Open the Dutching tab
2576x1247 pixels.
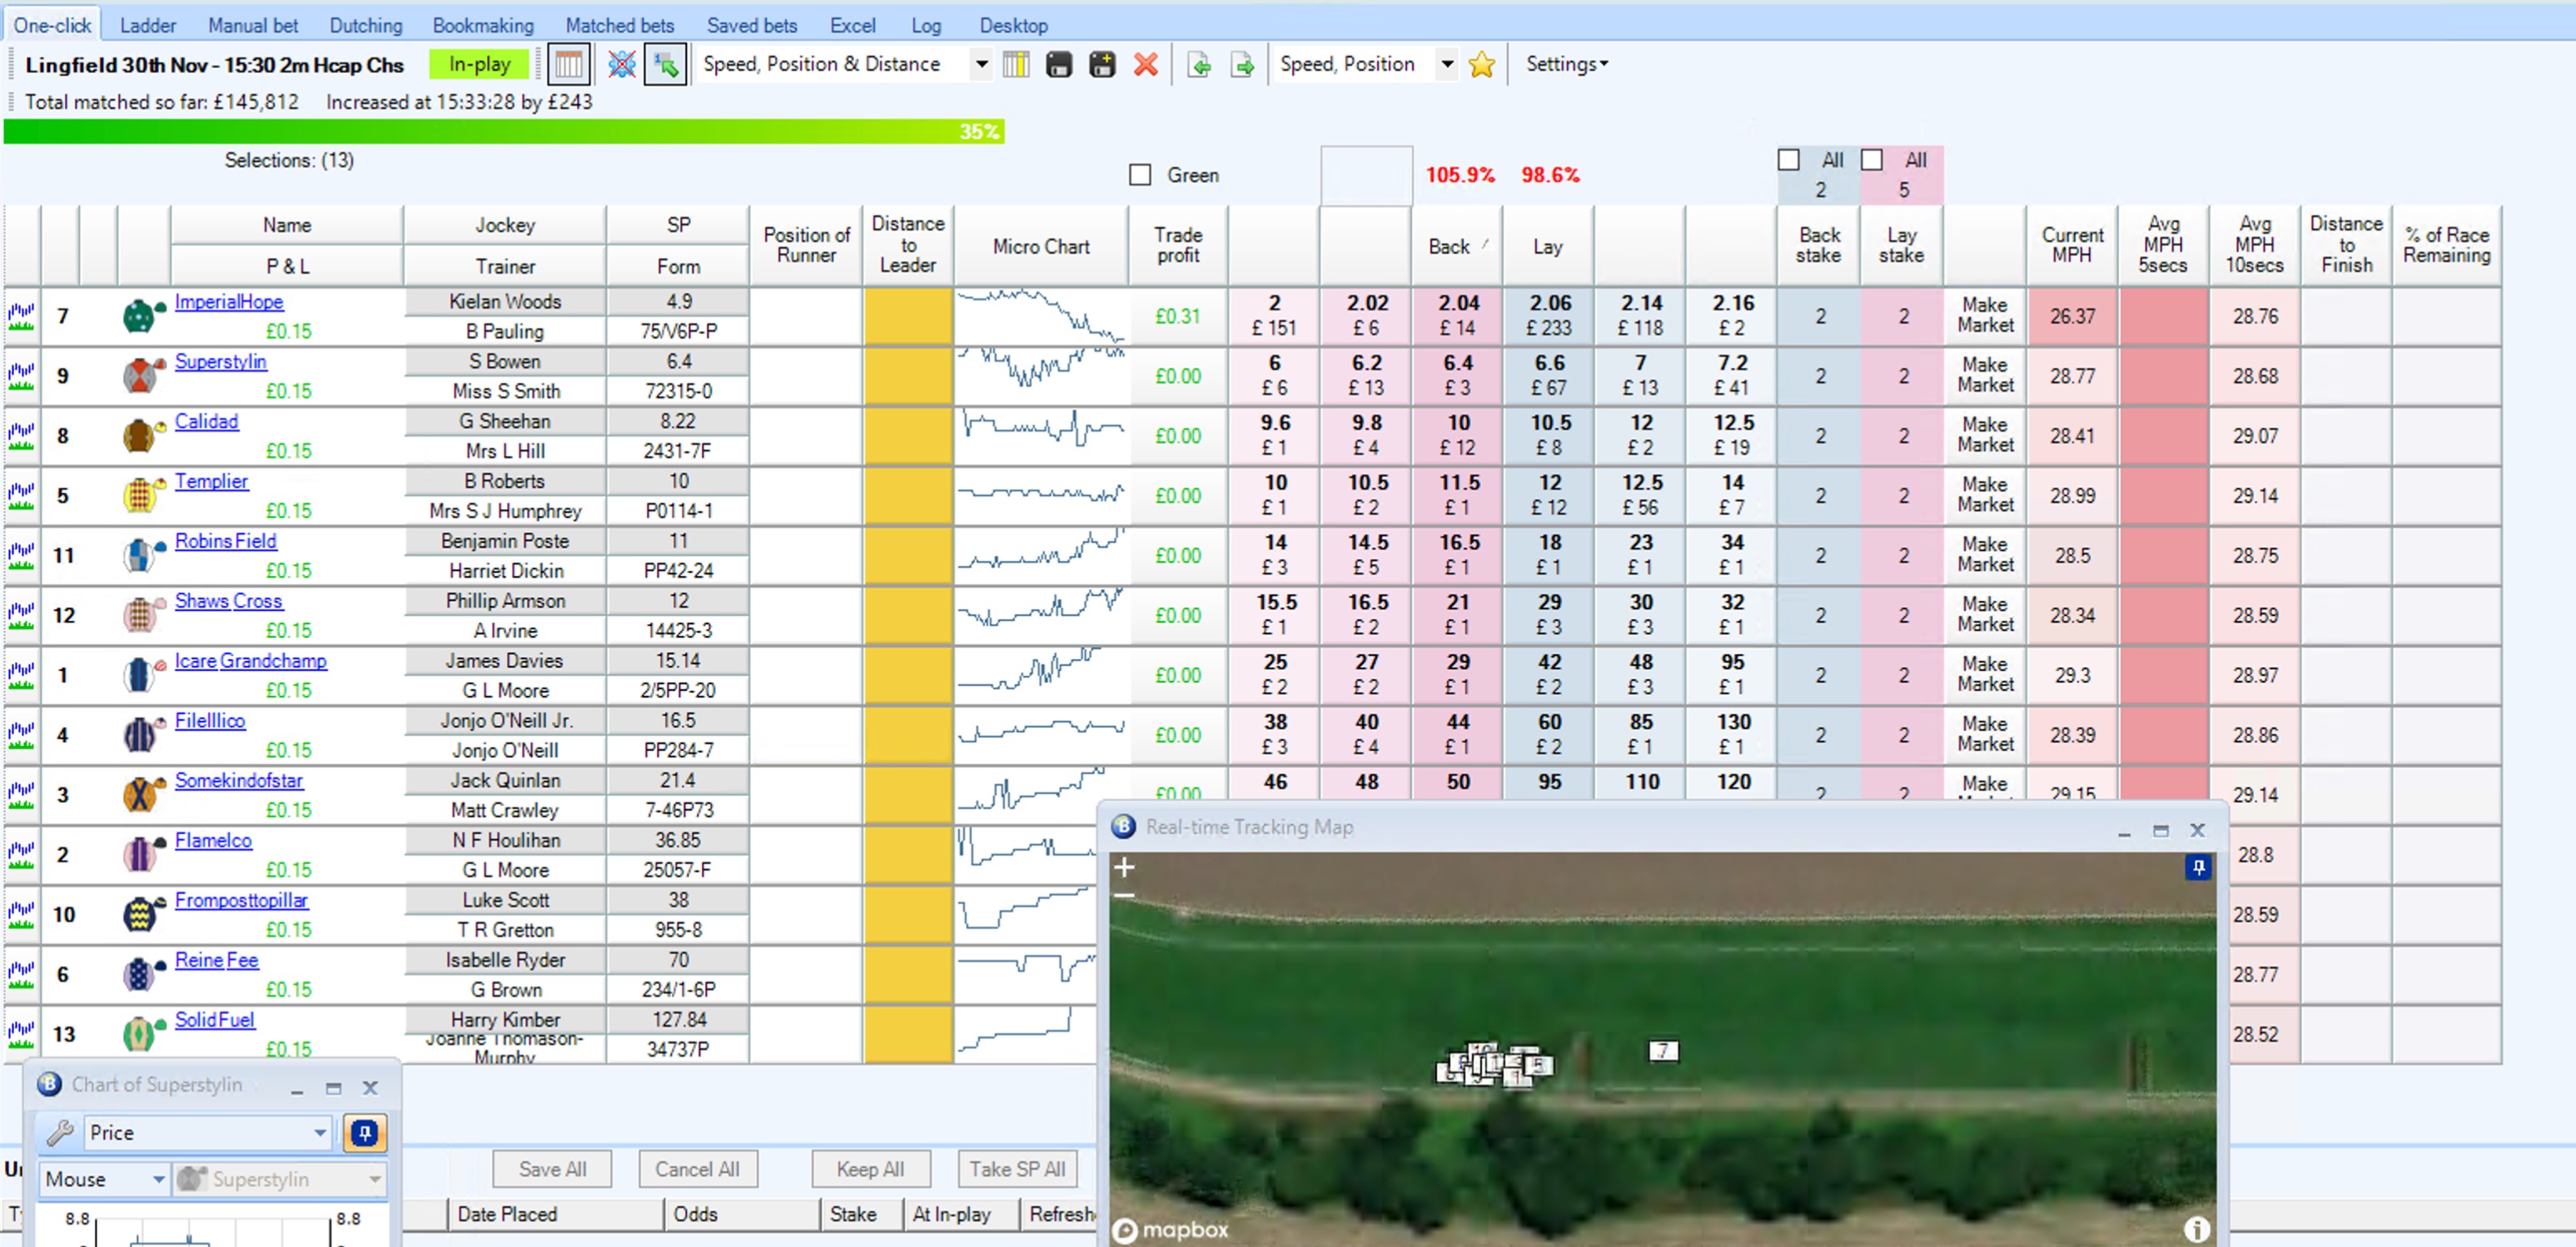(x=366, y=25)
